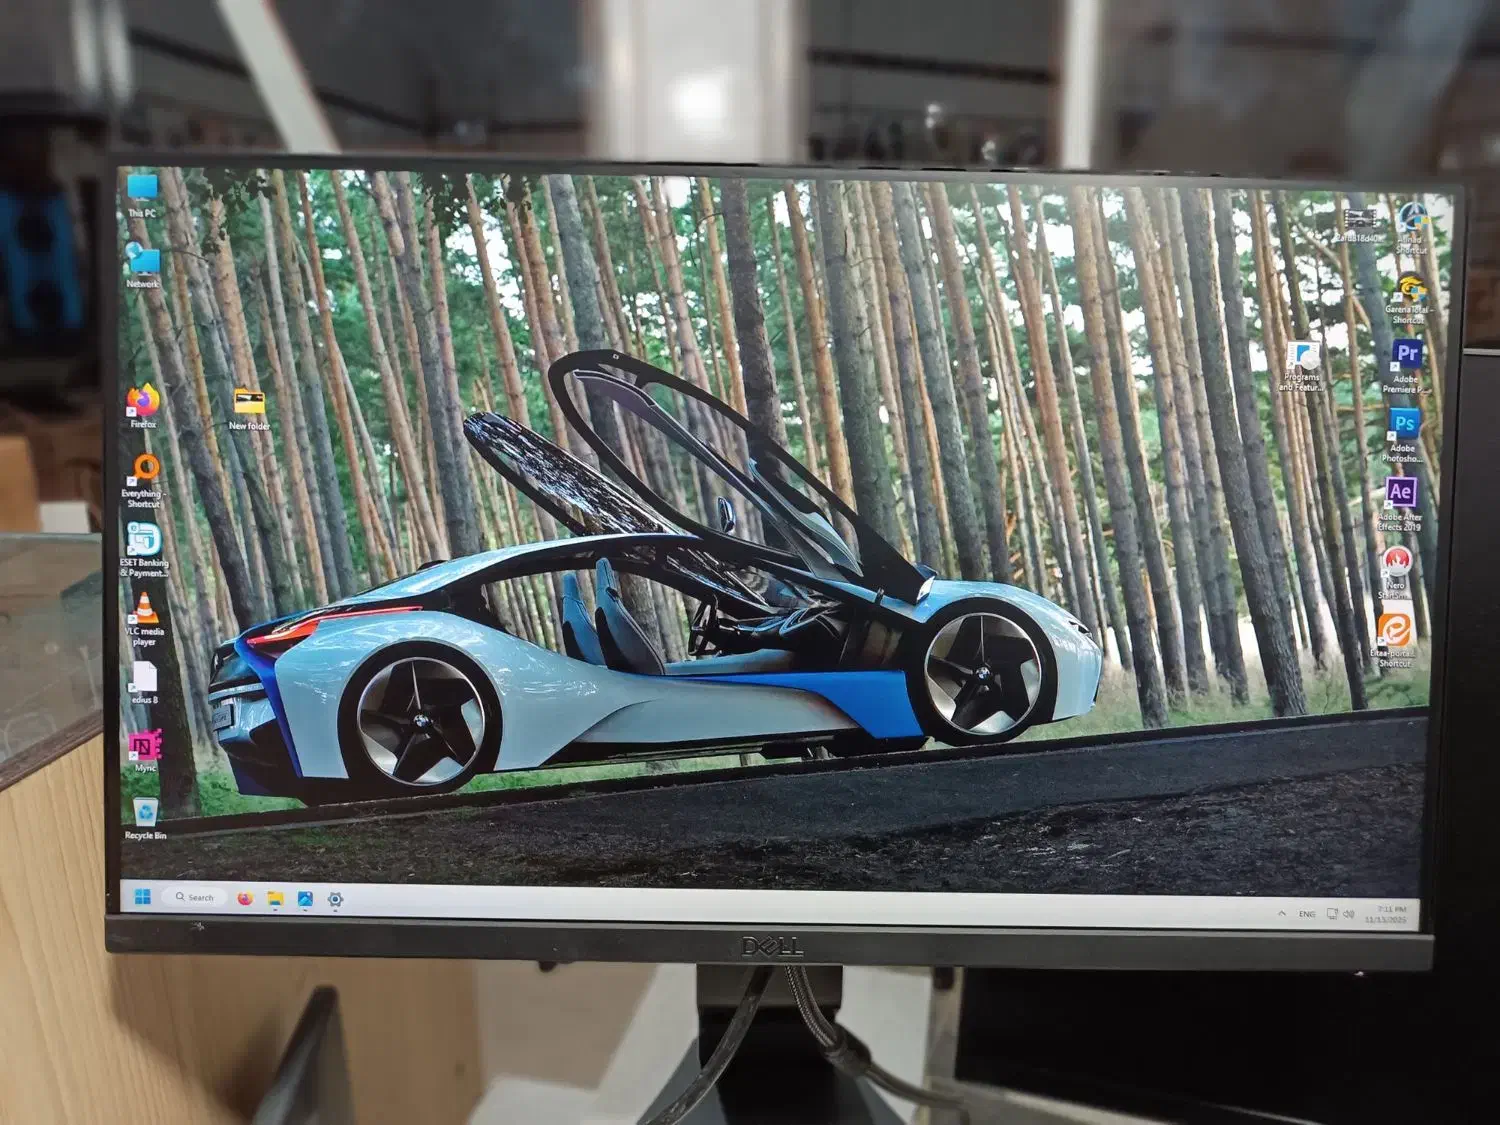
Task: Open the Mync desktop shortcut
Action: [x=145, y=752]
